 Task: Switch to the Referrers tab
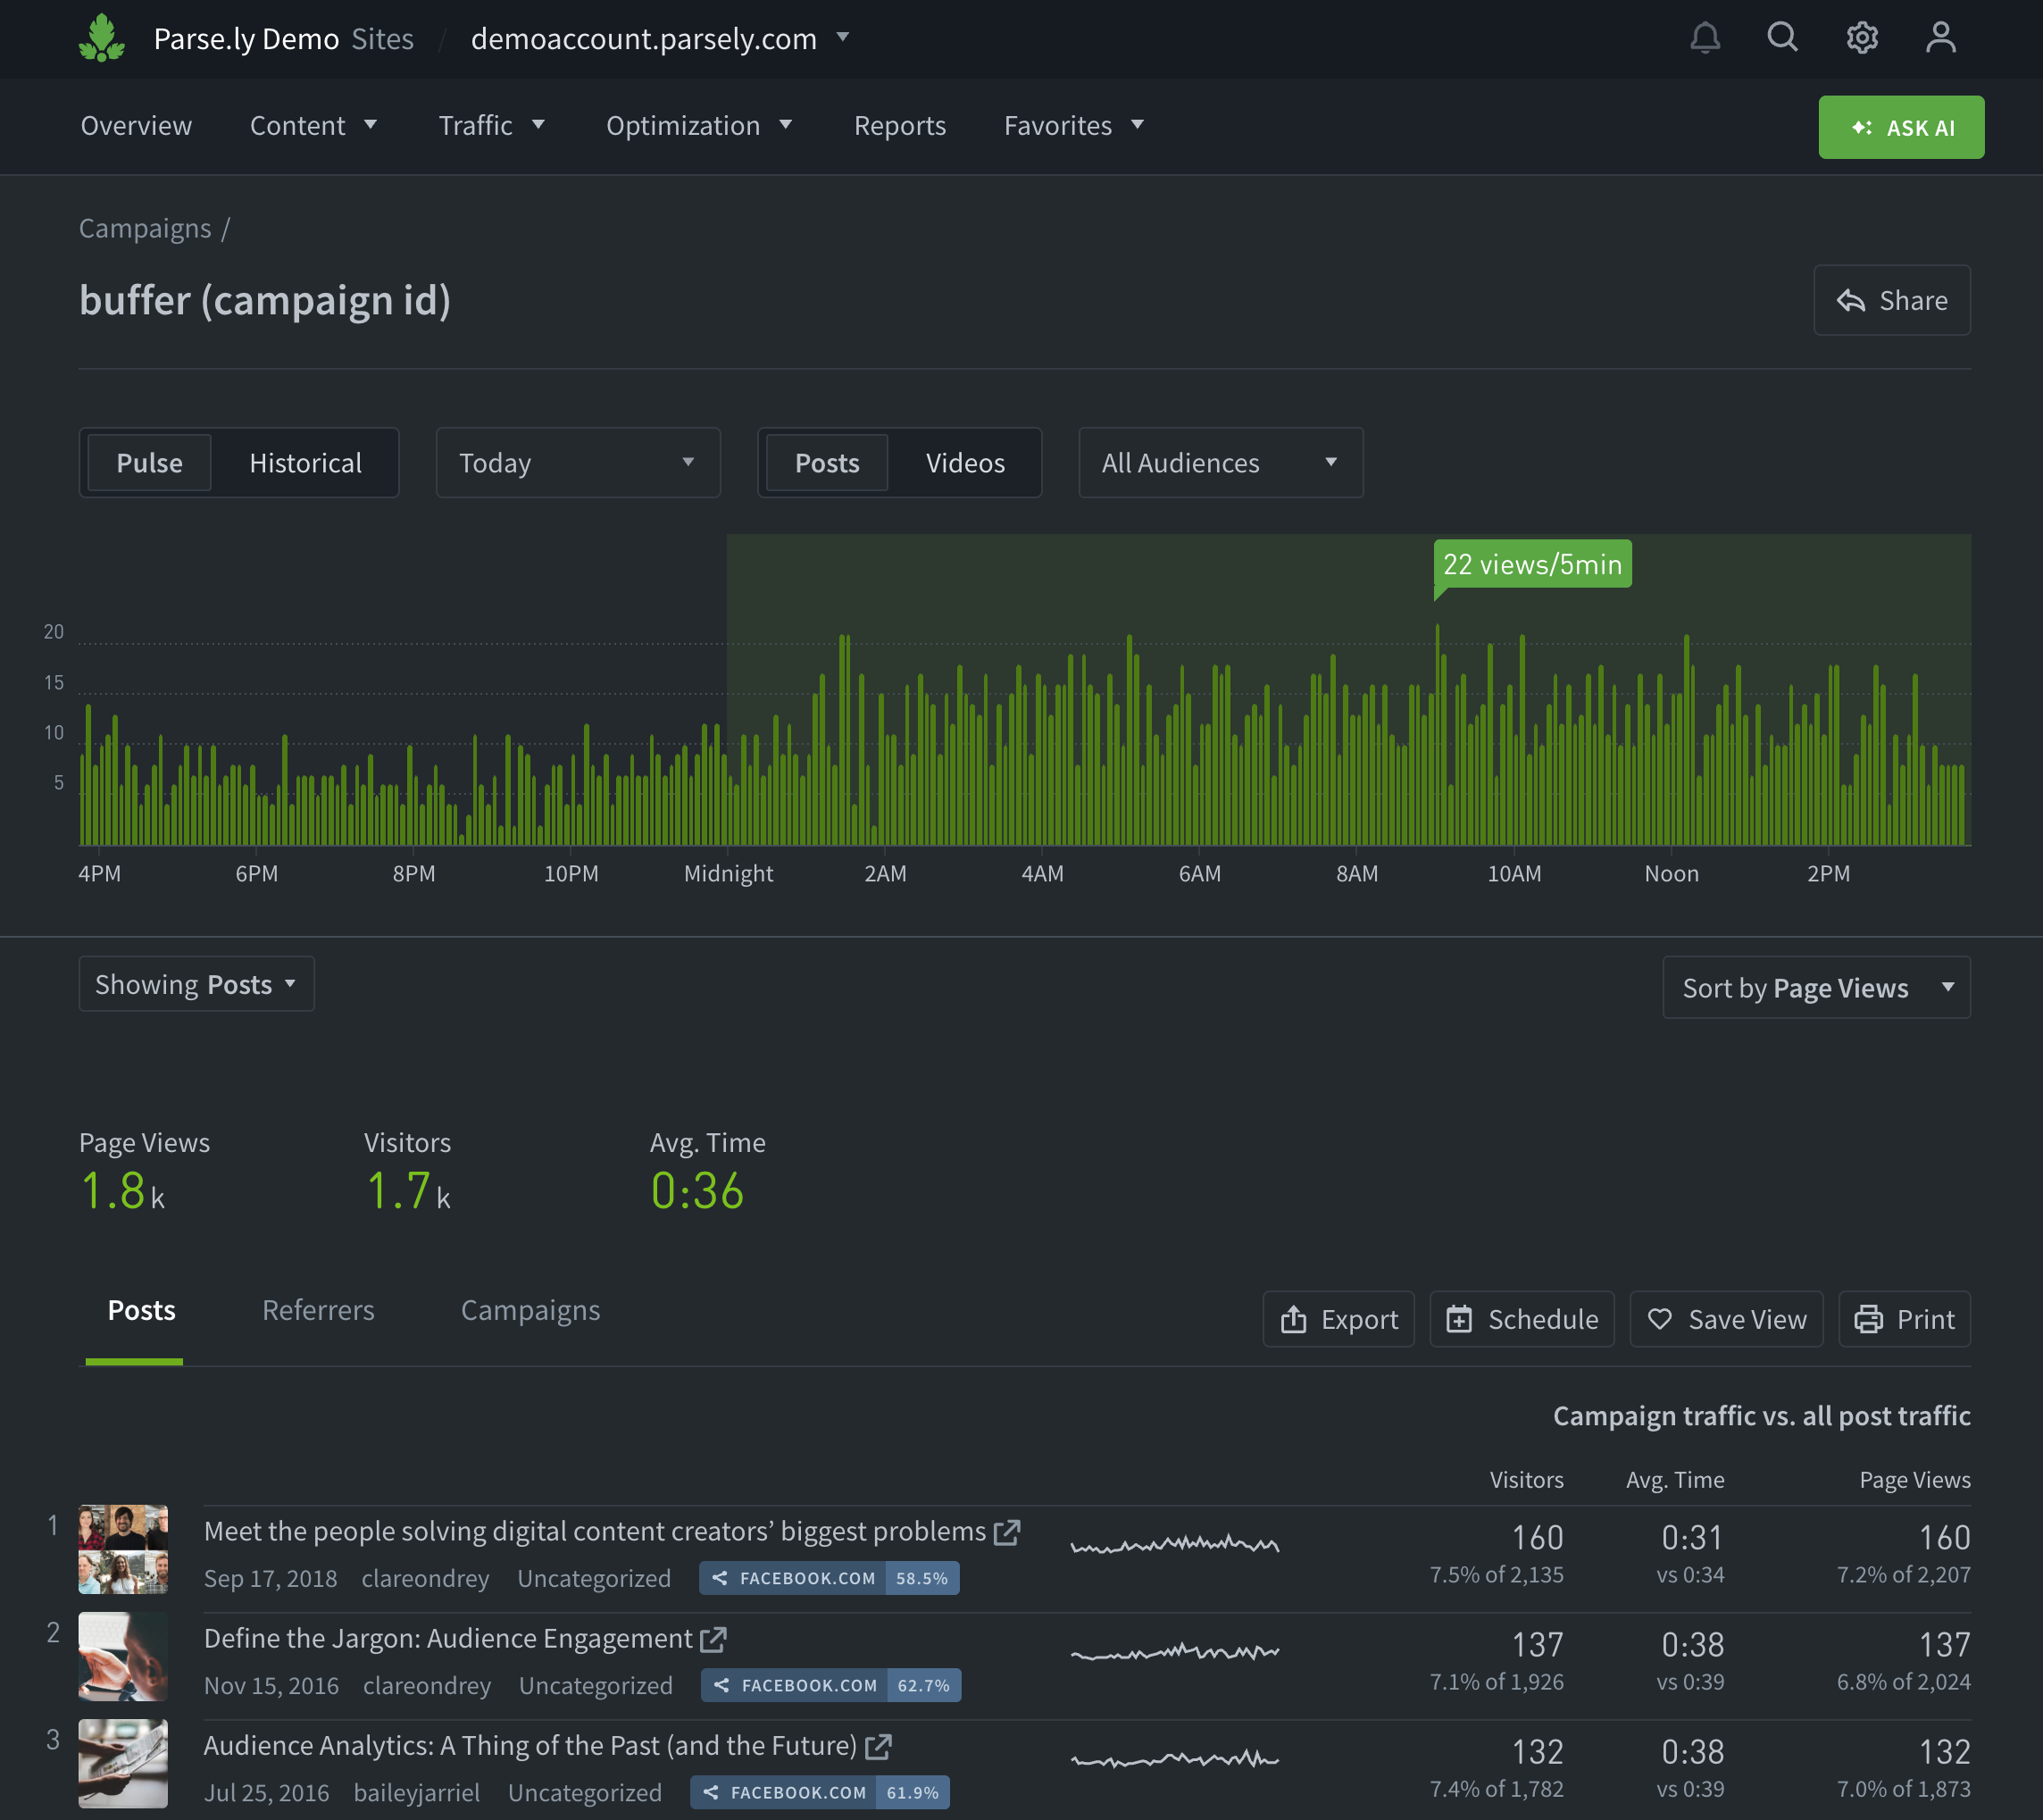(318, 1310)
